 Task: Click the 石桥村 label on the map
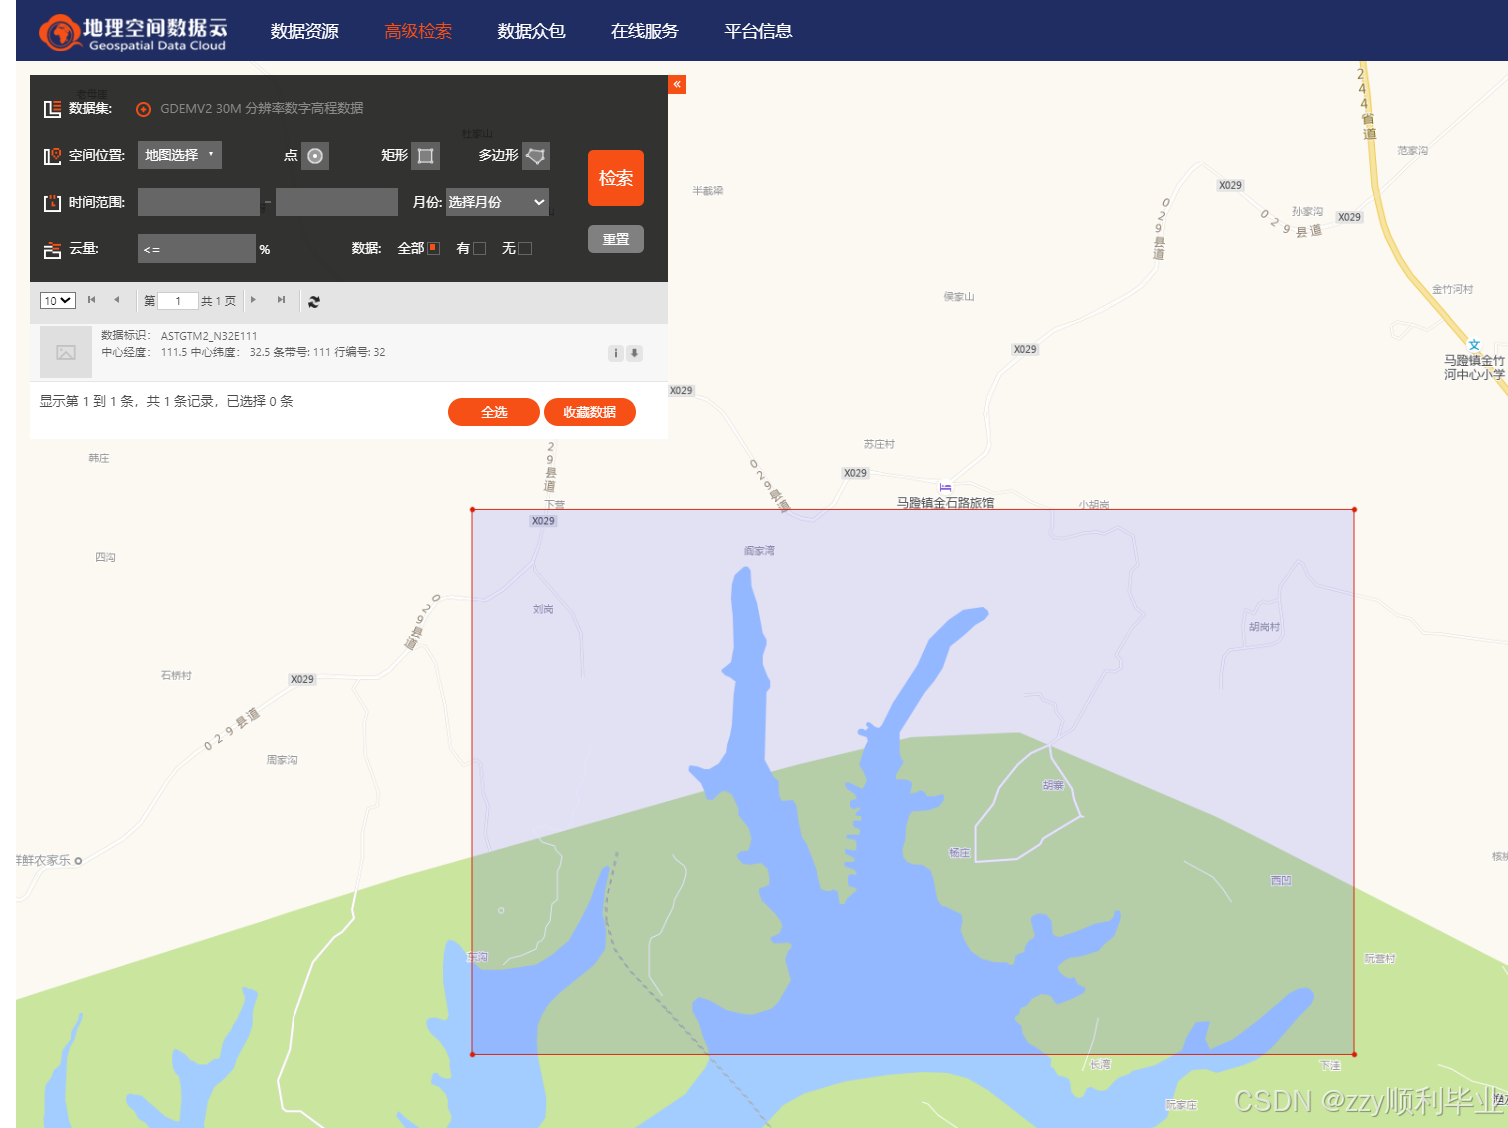click(176, 676)
